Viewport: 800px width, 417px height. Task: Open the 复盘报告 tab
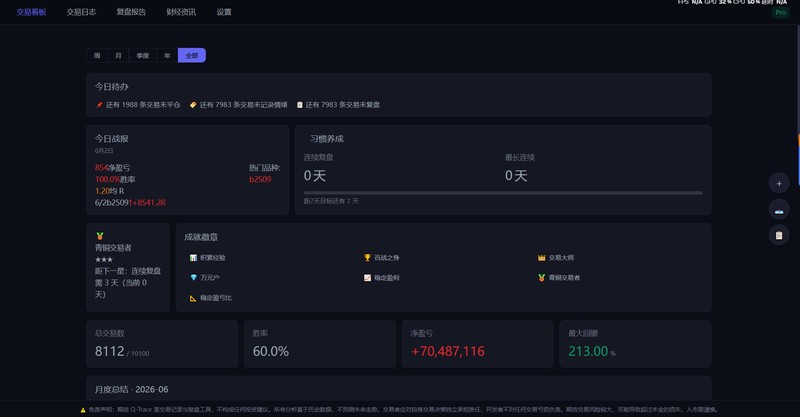pos(131,12)
